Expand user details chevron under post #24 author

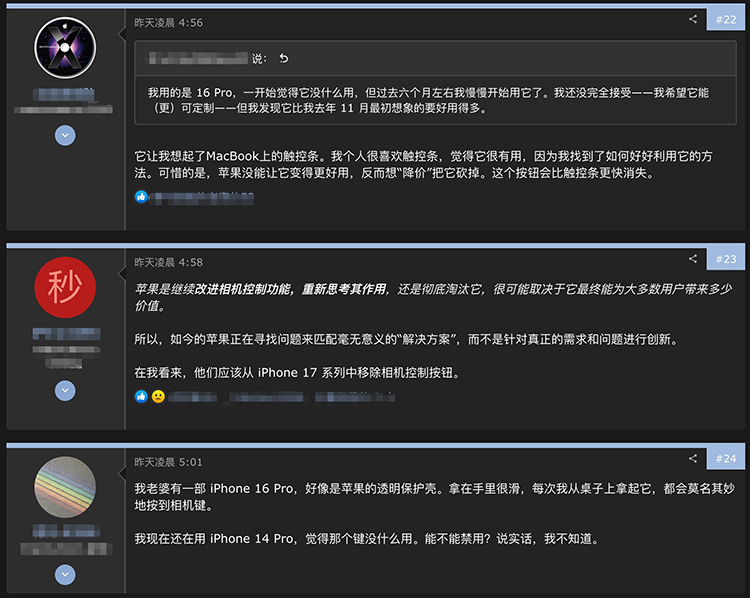pyautogui.click(x=65, y=575)
